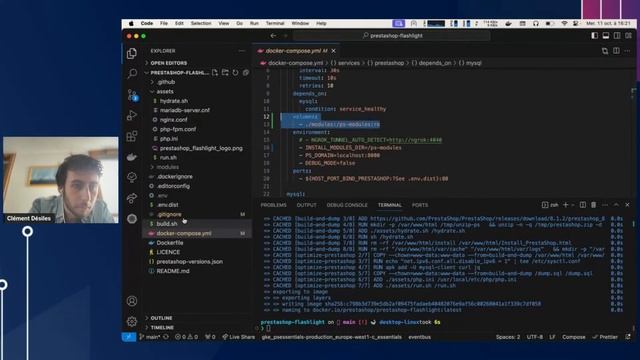Open the Accounts icon in activity bar
This screenshot has width=640, height=360.
tap(132, 301)
